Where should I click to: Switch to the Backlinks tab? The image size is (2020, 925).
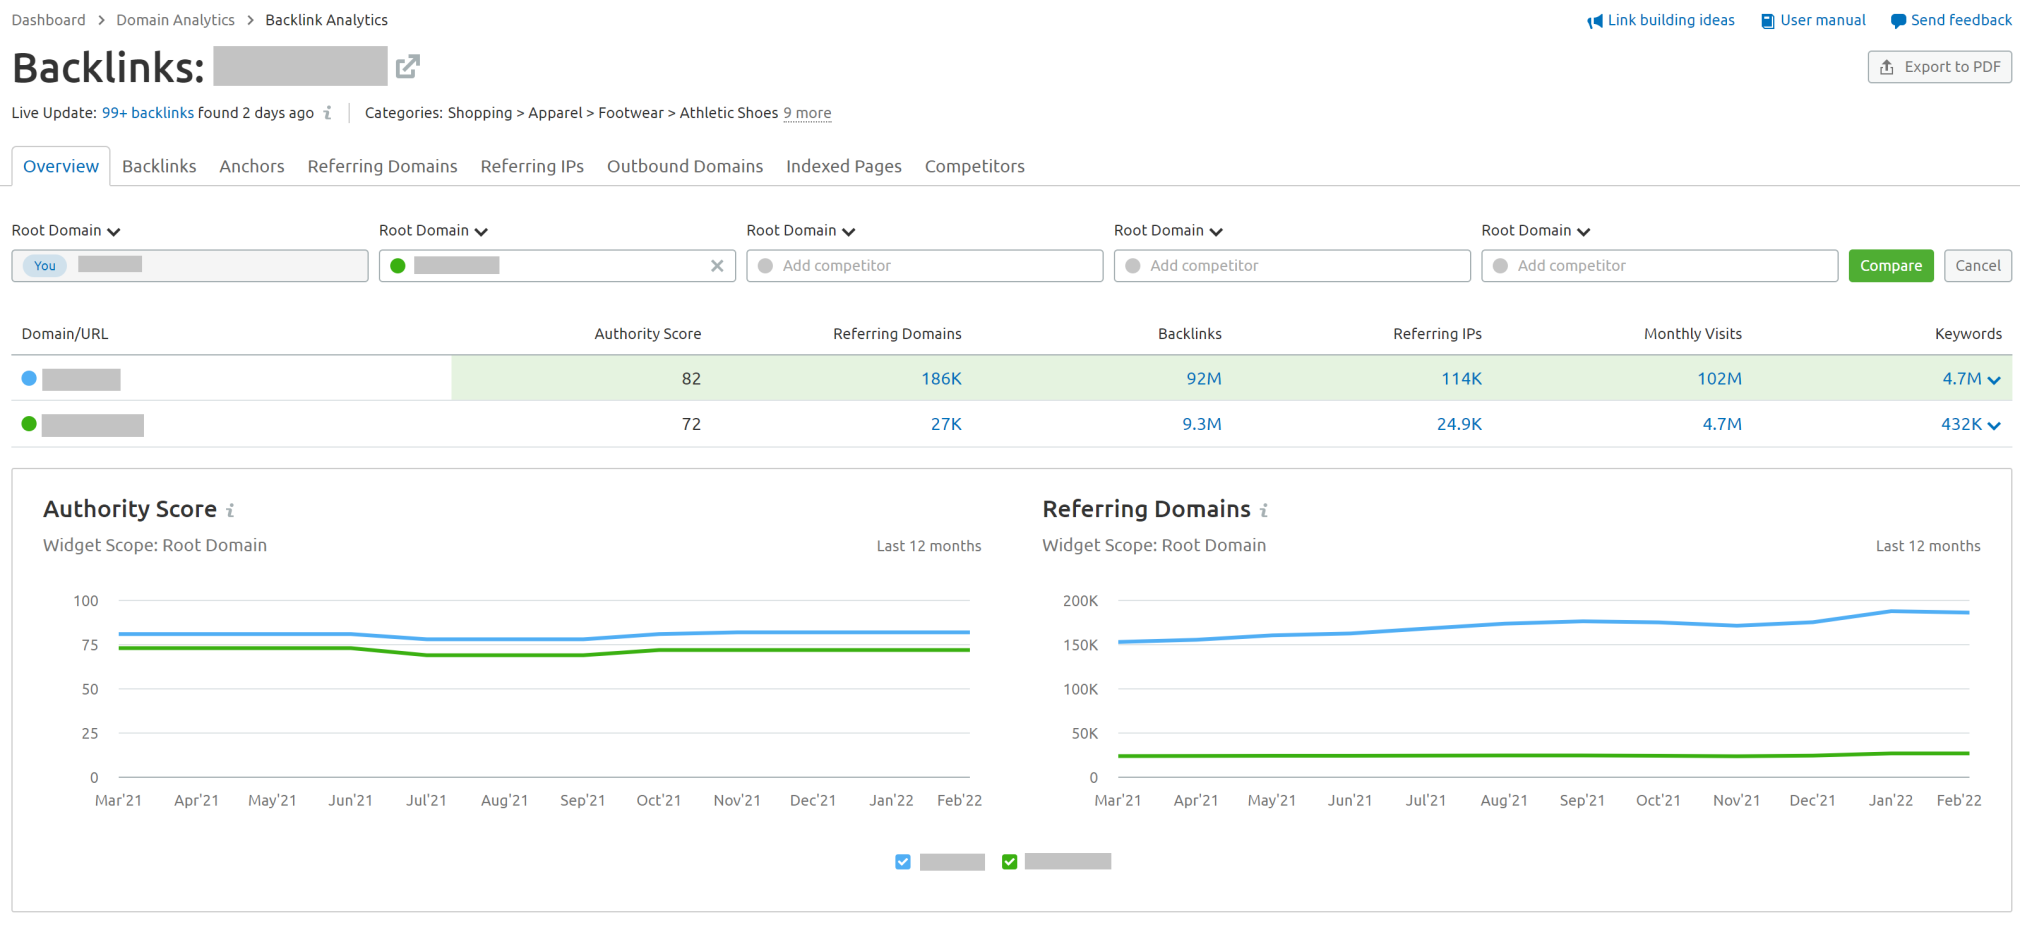pos(159,166)
